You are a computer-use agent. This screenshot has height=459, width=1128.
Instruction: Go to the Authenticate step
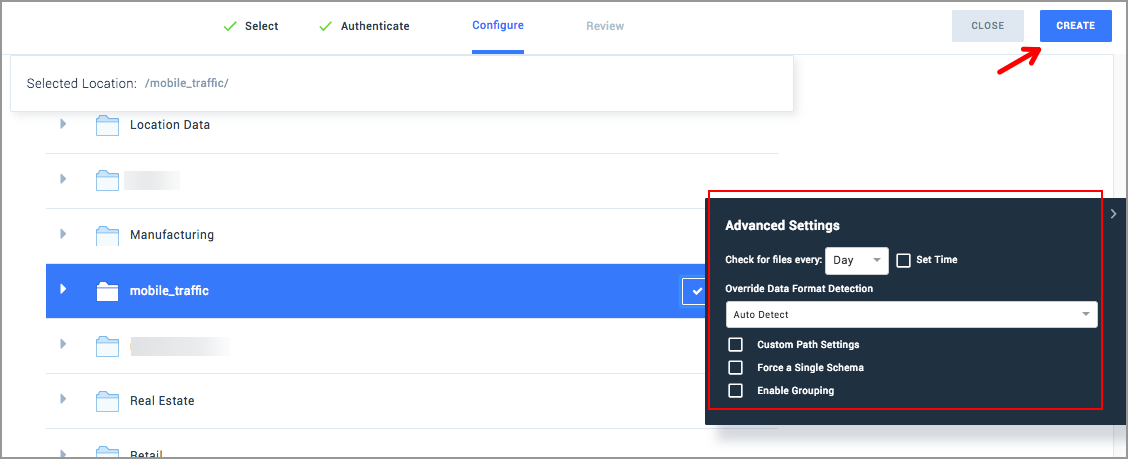375,26
